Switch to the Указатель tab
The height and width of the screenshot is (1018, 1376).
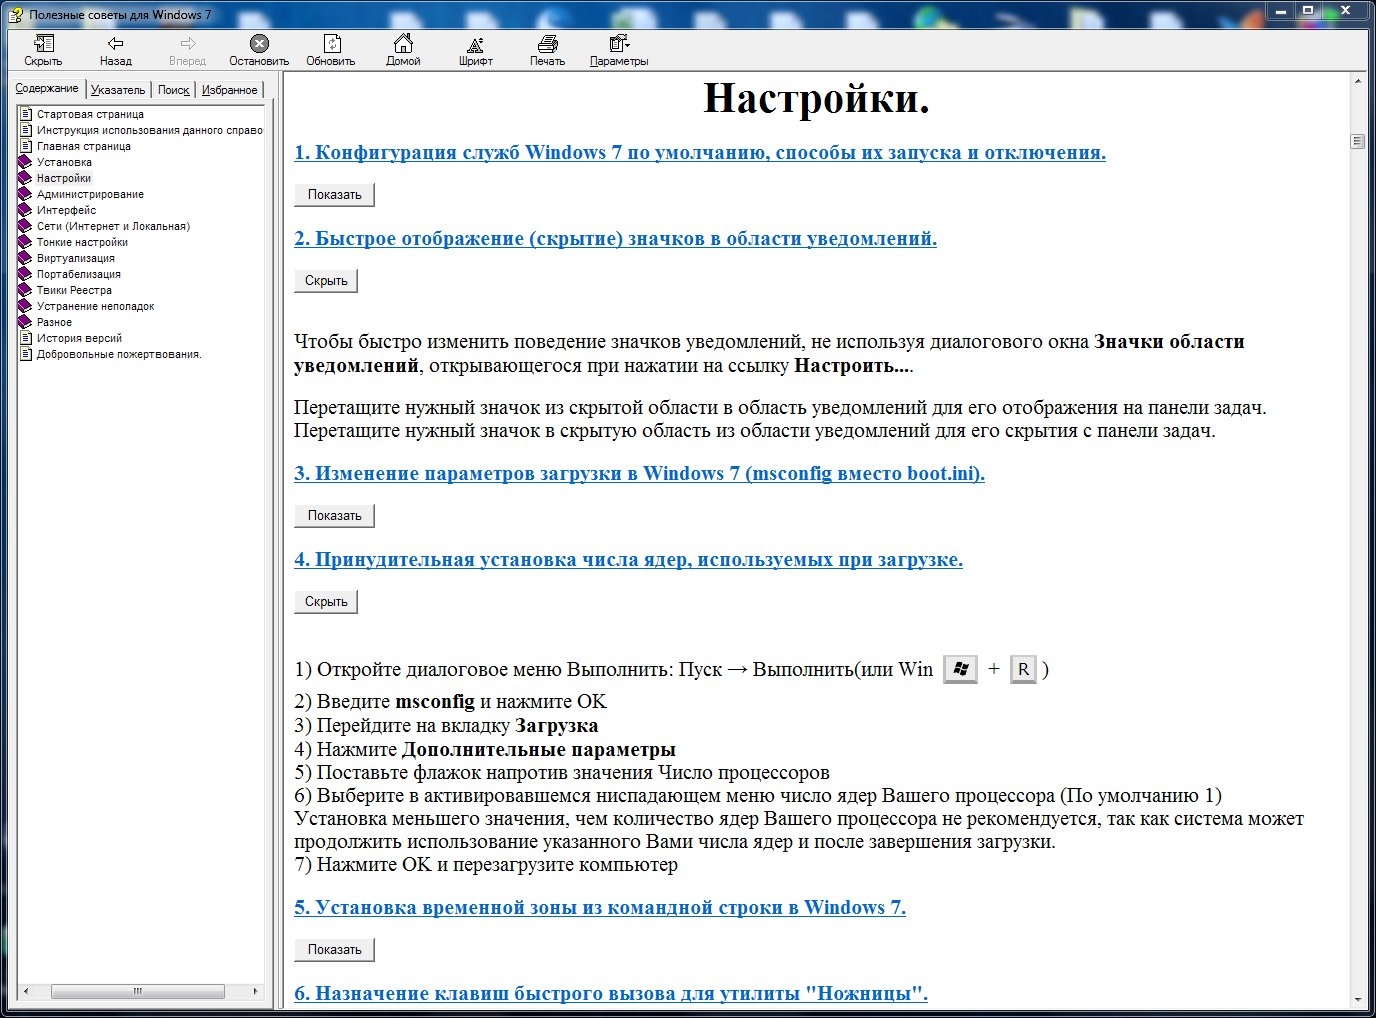tap(118, 90)
